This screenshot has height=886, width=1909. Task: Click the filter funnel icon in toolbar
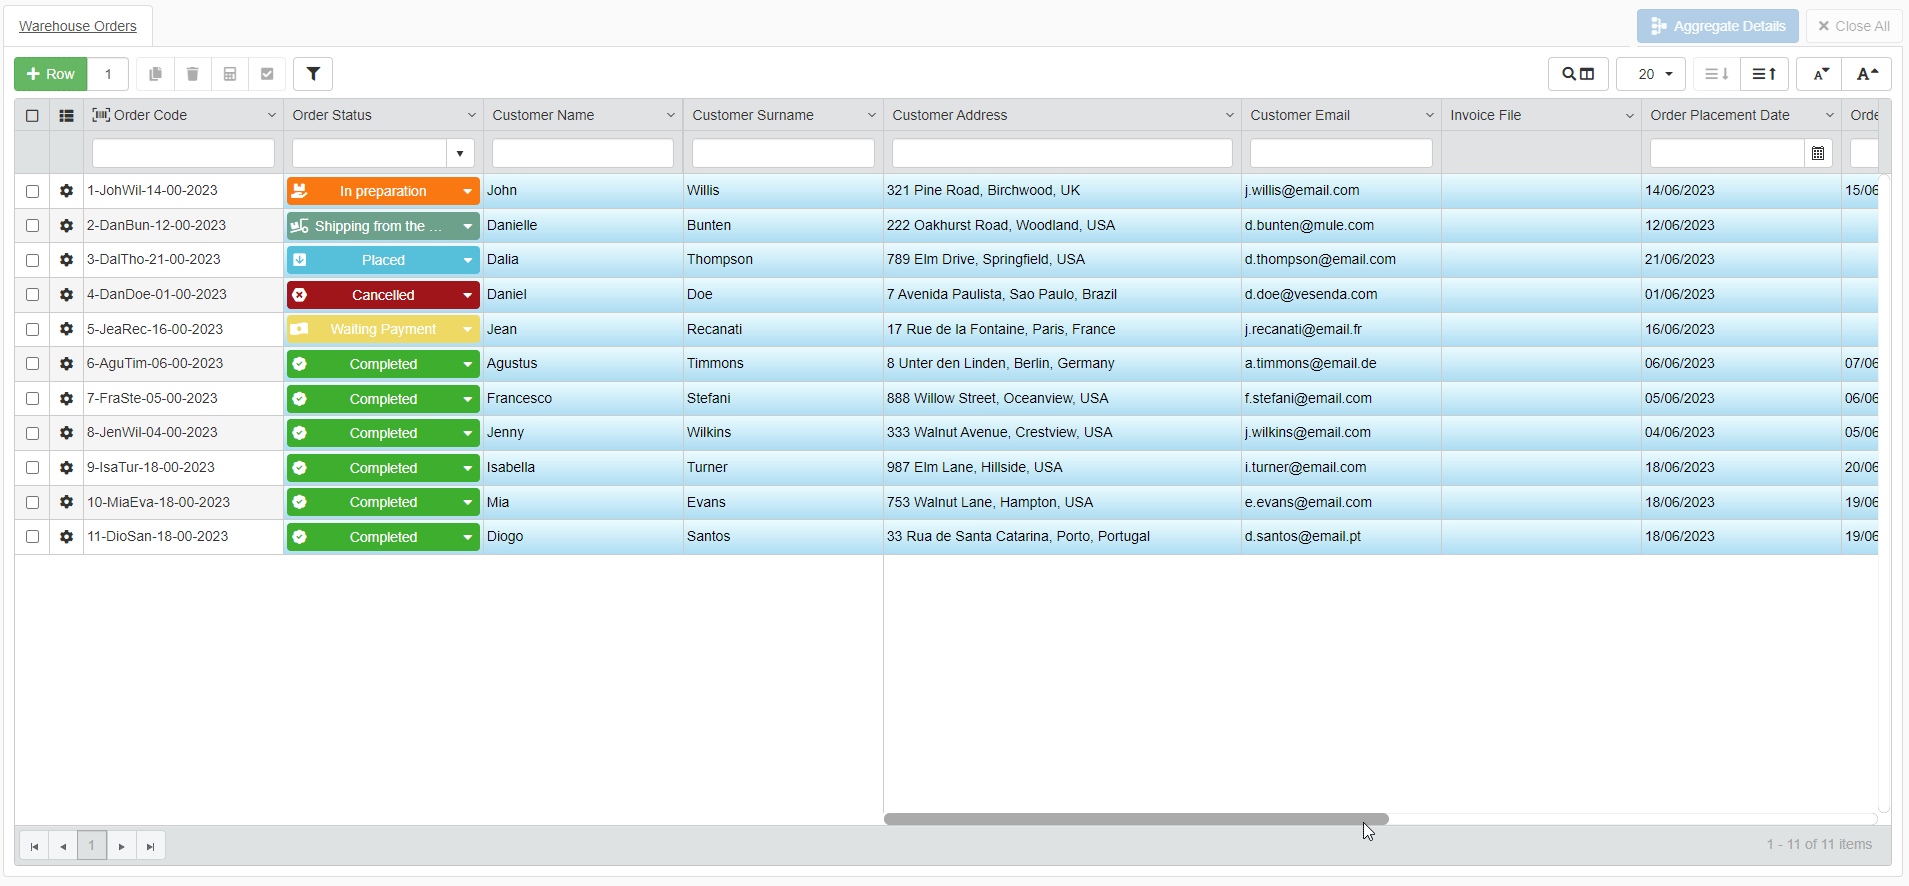point(313,74)
